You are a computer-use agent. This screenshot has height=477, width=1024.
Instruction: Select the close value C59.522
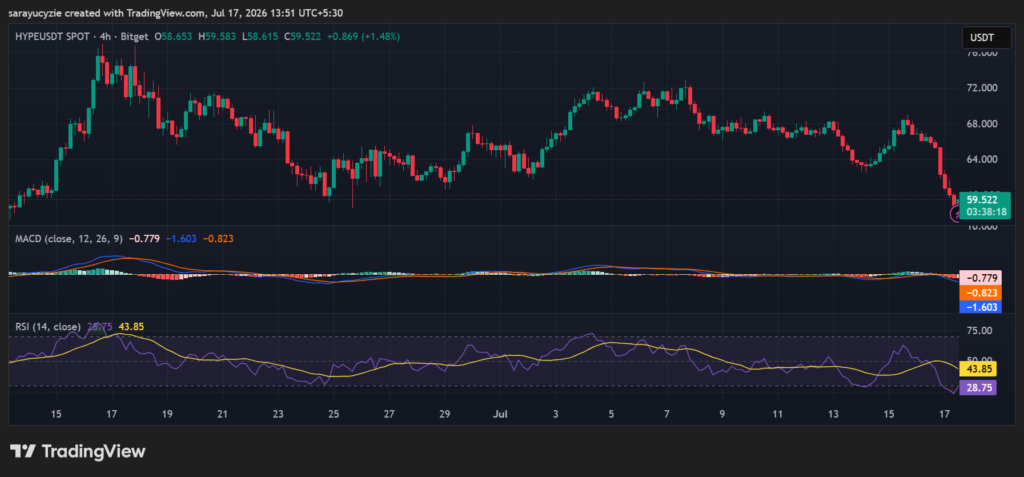(303, 37)
